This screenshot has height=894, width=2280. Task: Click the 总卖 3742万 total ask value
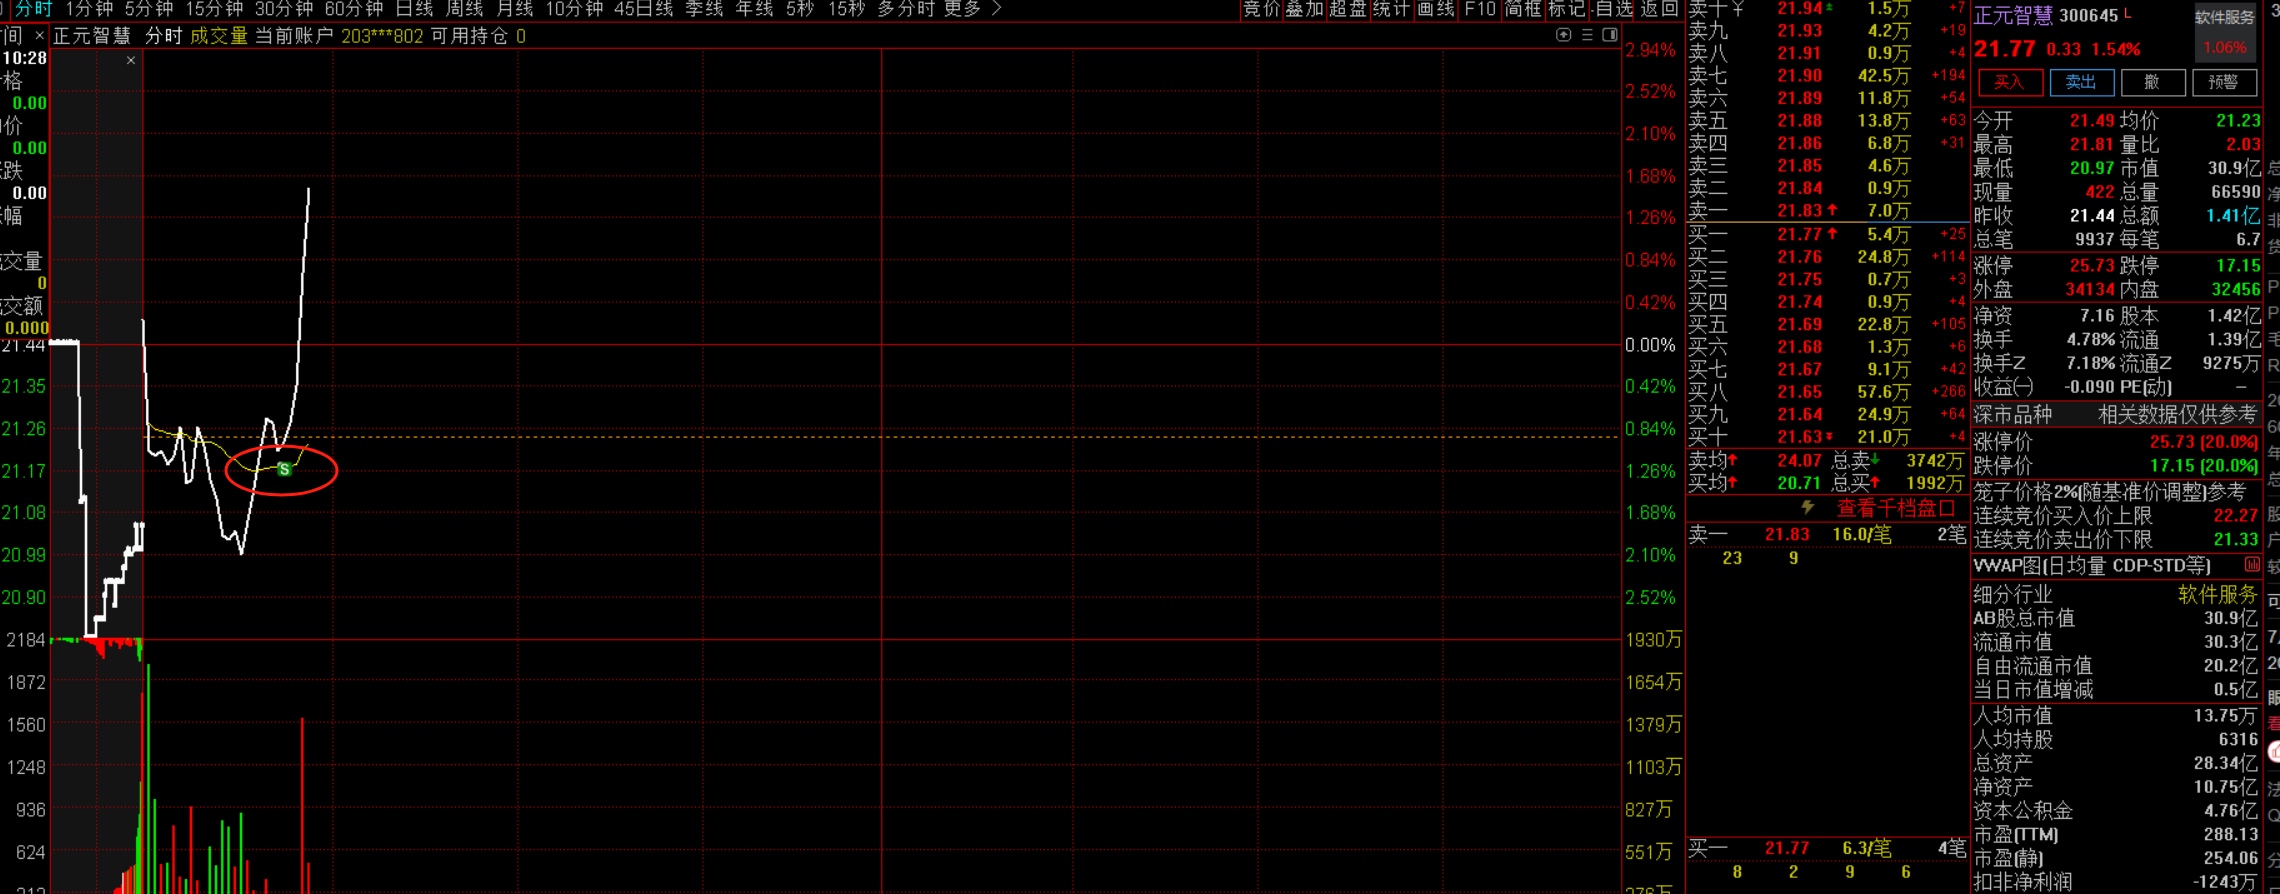(1934, 460)
